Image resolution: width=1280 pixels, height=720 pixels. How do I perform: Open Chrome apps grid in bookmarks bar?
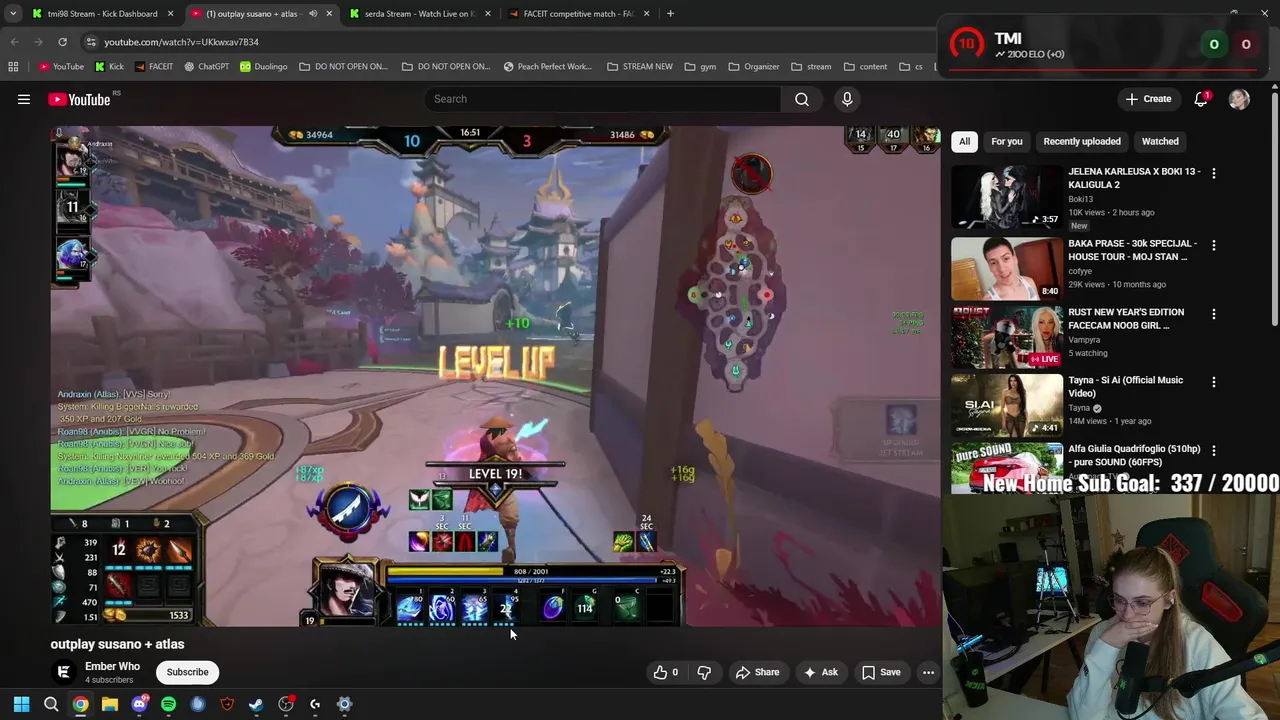point(13,67)
